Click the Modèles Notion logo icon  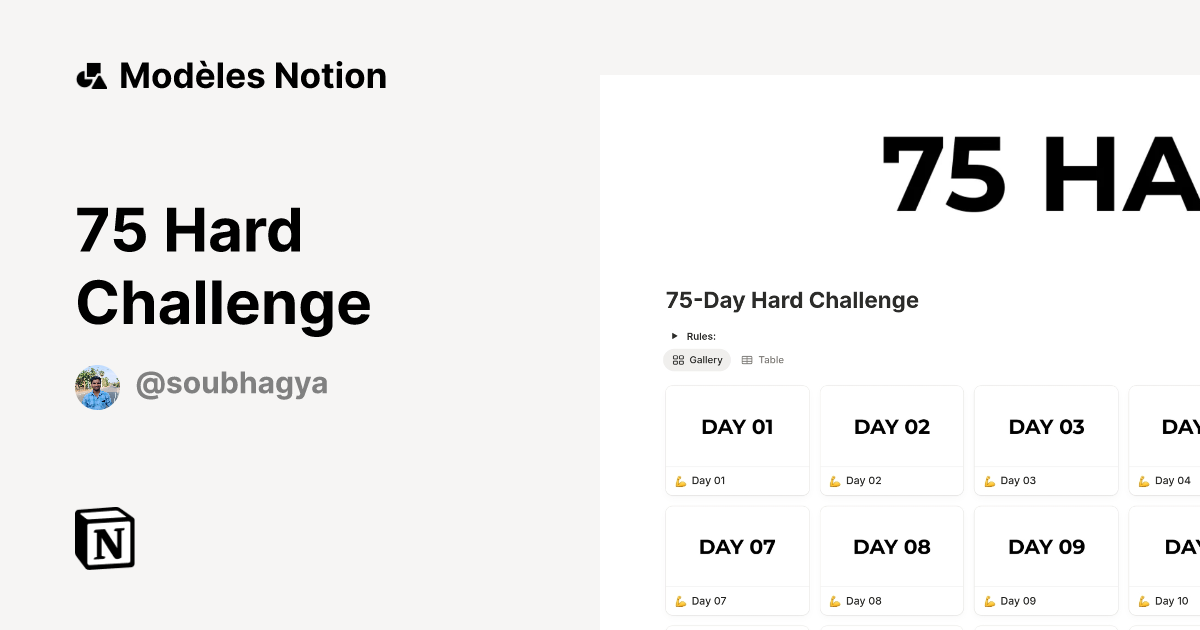click(92, 75)
